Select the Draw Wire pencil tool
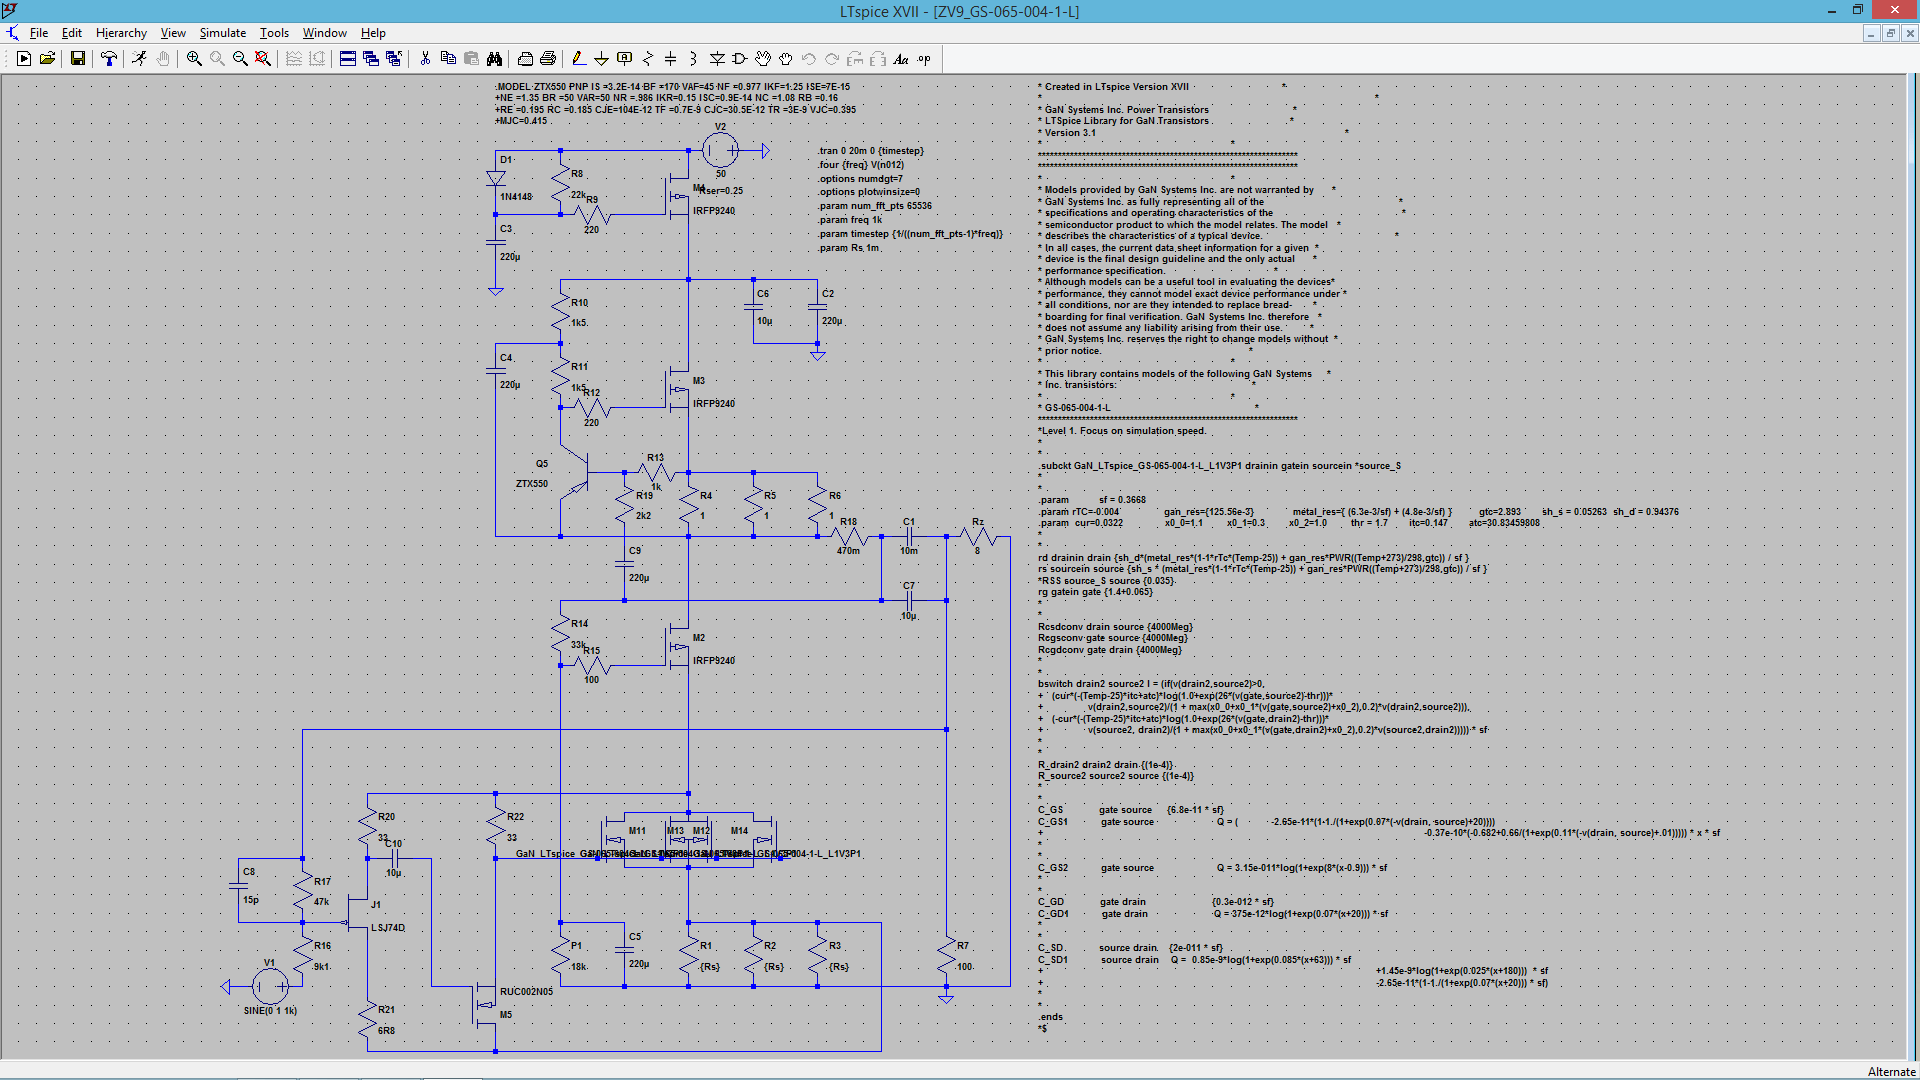 pyautogui.click(x=578, y=59)
